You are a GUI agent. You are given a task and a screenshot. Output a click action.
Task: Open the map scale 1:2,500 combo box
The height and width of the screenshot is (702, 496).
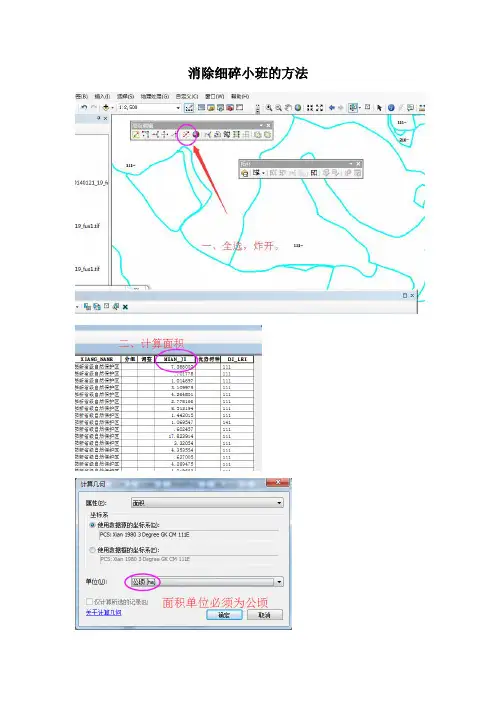(x=149, y=107)
